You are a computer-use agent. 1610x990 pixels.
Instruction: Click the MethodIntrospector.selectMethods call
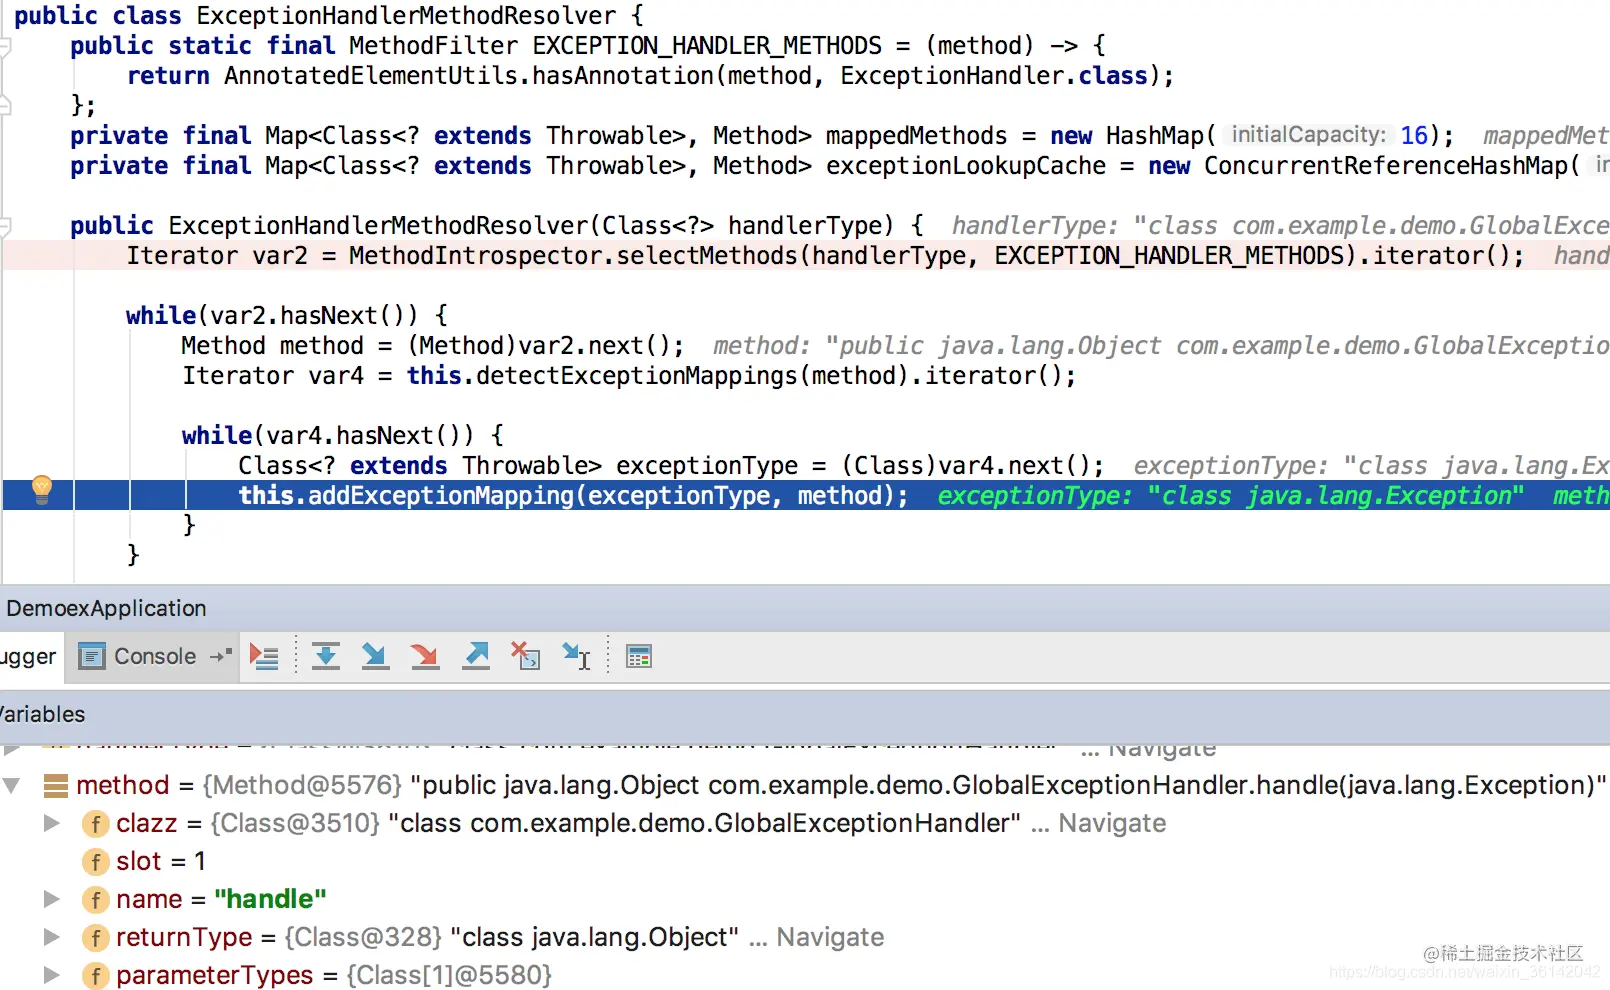tap(573, 256)
